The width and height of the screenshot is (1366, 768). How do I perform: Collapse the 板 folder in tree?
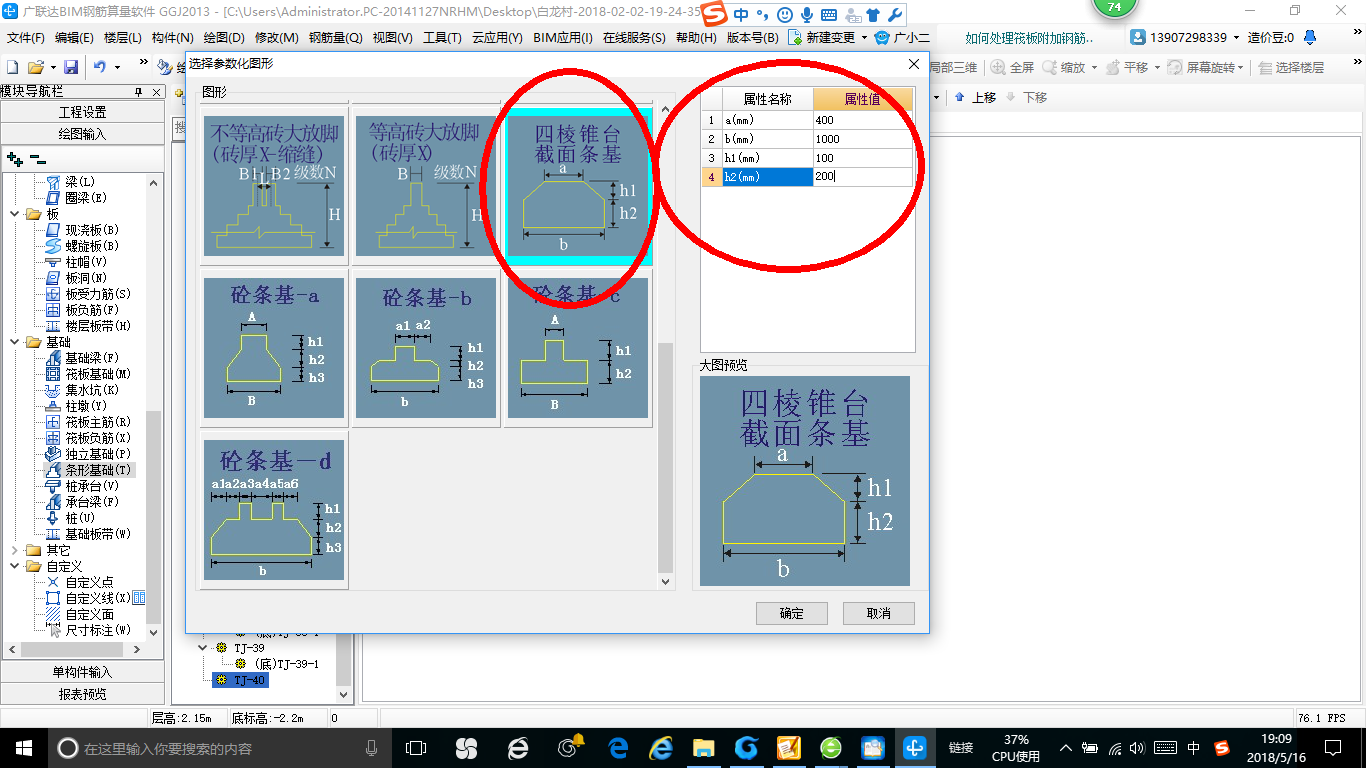[14, 214]
